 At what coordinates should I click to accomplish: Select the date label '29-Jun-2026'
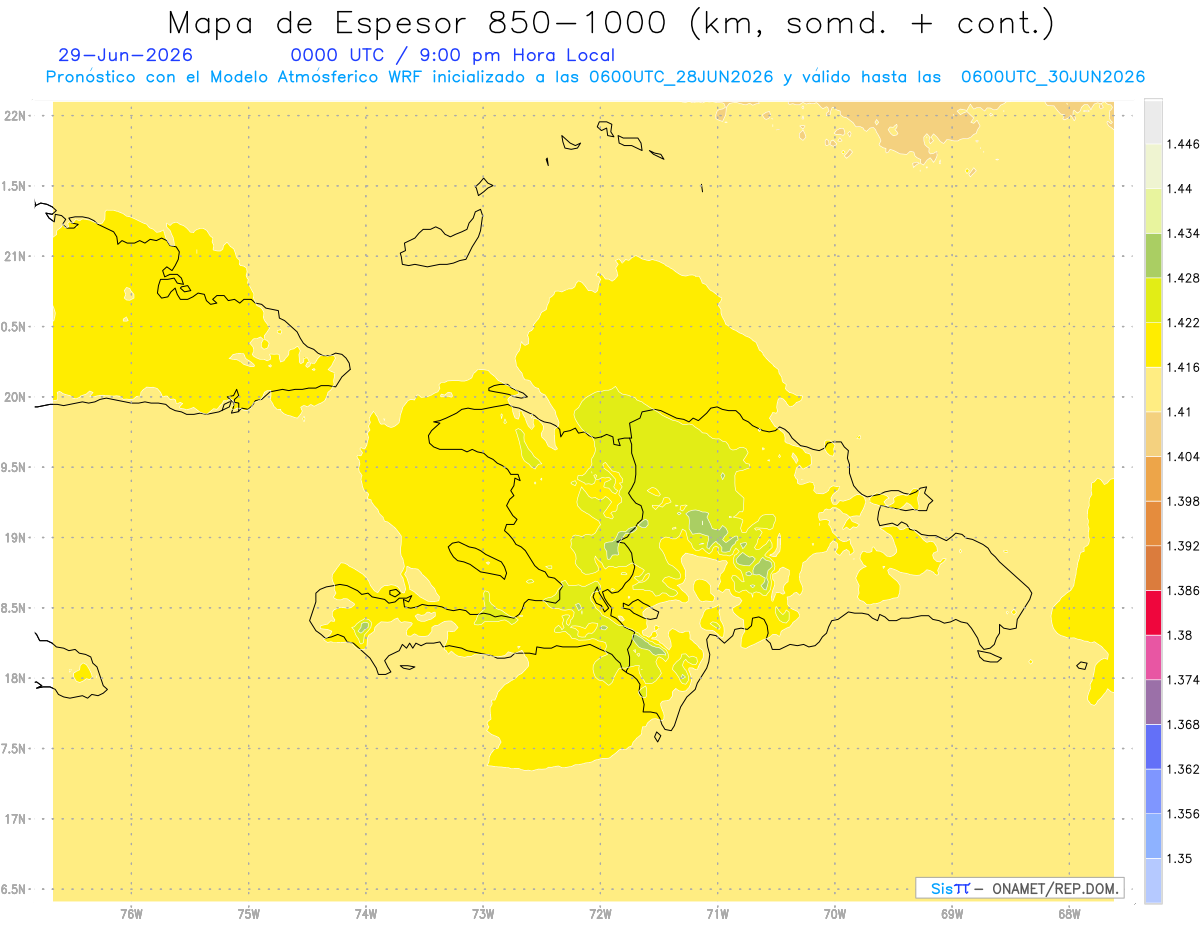[126, 55]
